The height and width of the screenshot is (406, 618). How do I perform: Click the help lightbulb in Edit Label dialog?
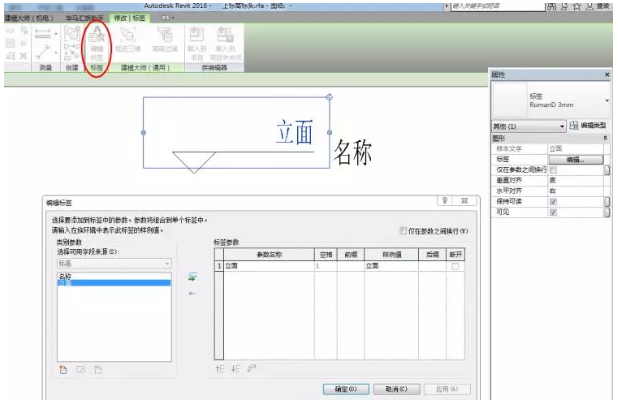point(445,201)
